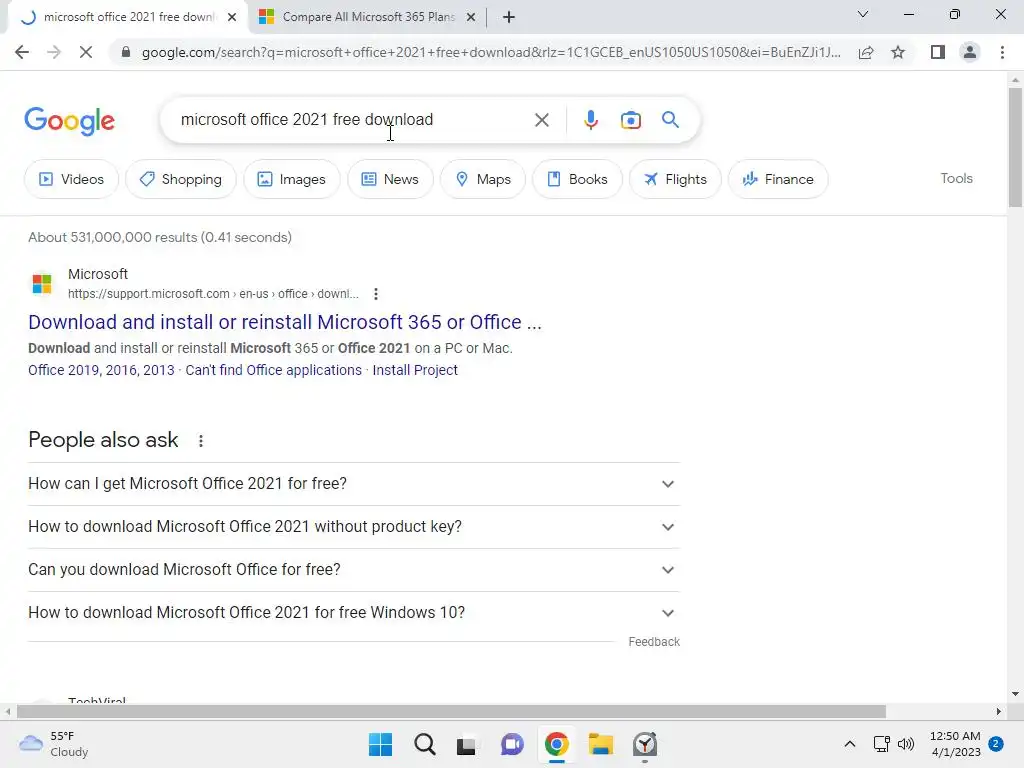Click the scroll down arrow on the vertical scrollbar
Viewport: 1024px width, 768px height.
1015,694
